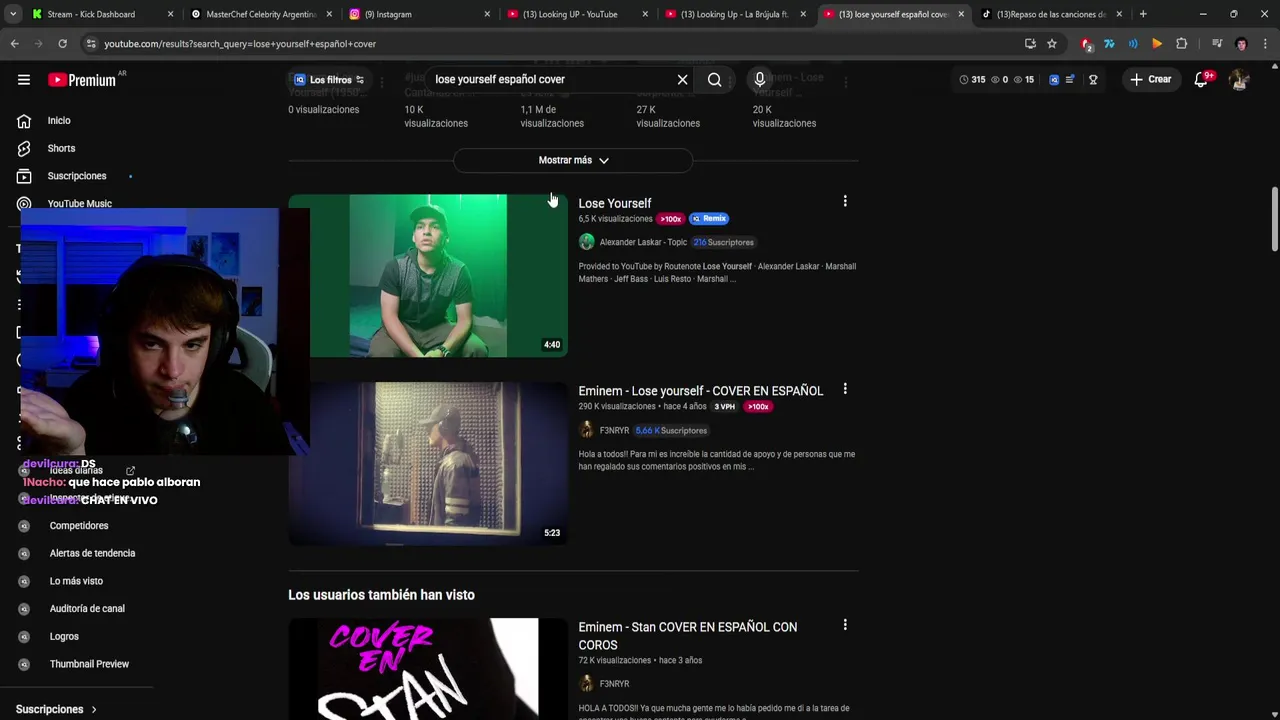Open the media controls music note icon

[x=1217, y=44]
